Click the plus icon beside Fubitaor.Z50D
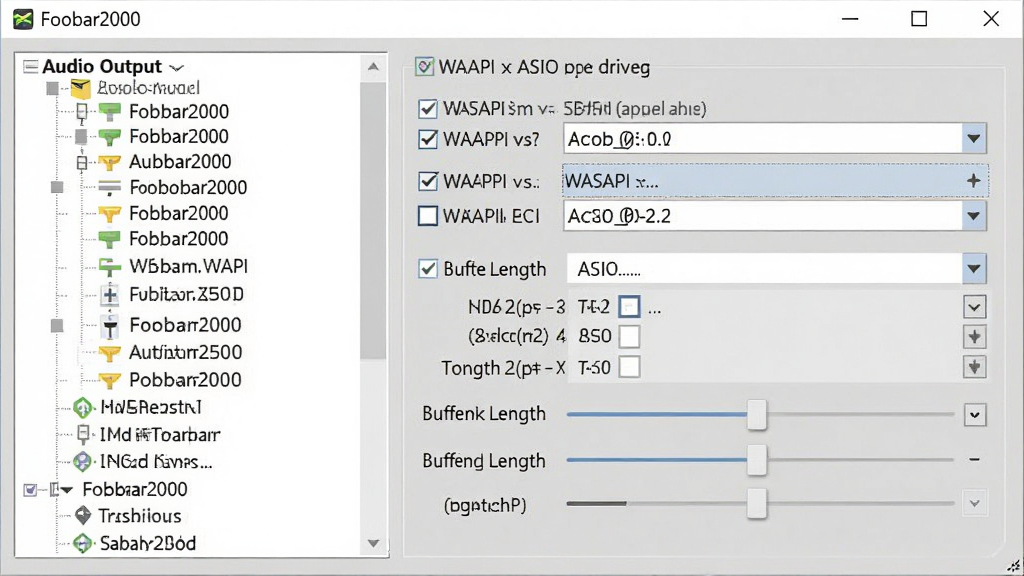This screenshot has height=576, width=1024. click(110, 295)
